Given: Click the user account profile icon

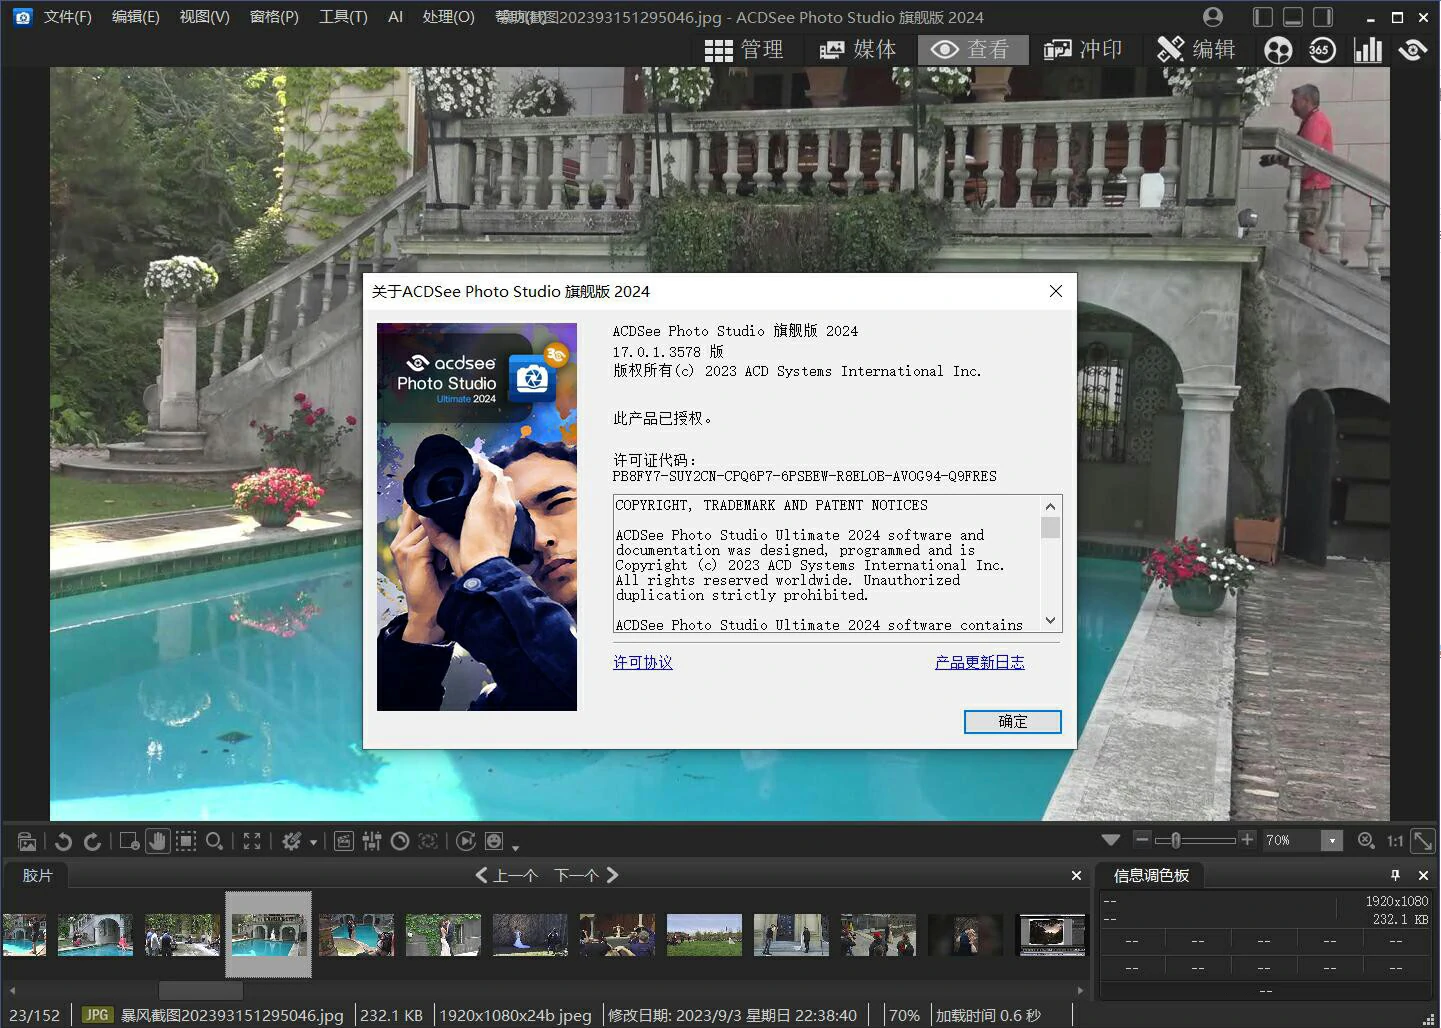Looking at the screenshot, I should point(1213,17).
